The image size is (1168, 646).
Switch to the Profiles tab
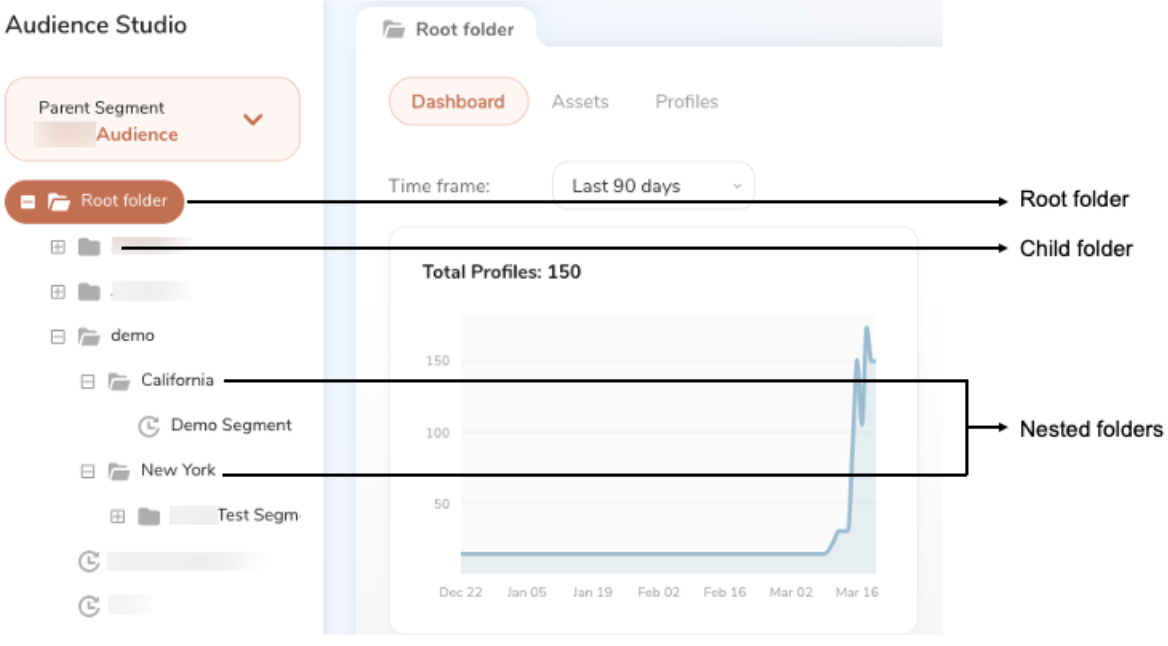[686, 102]
